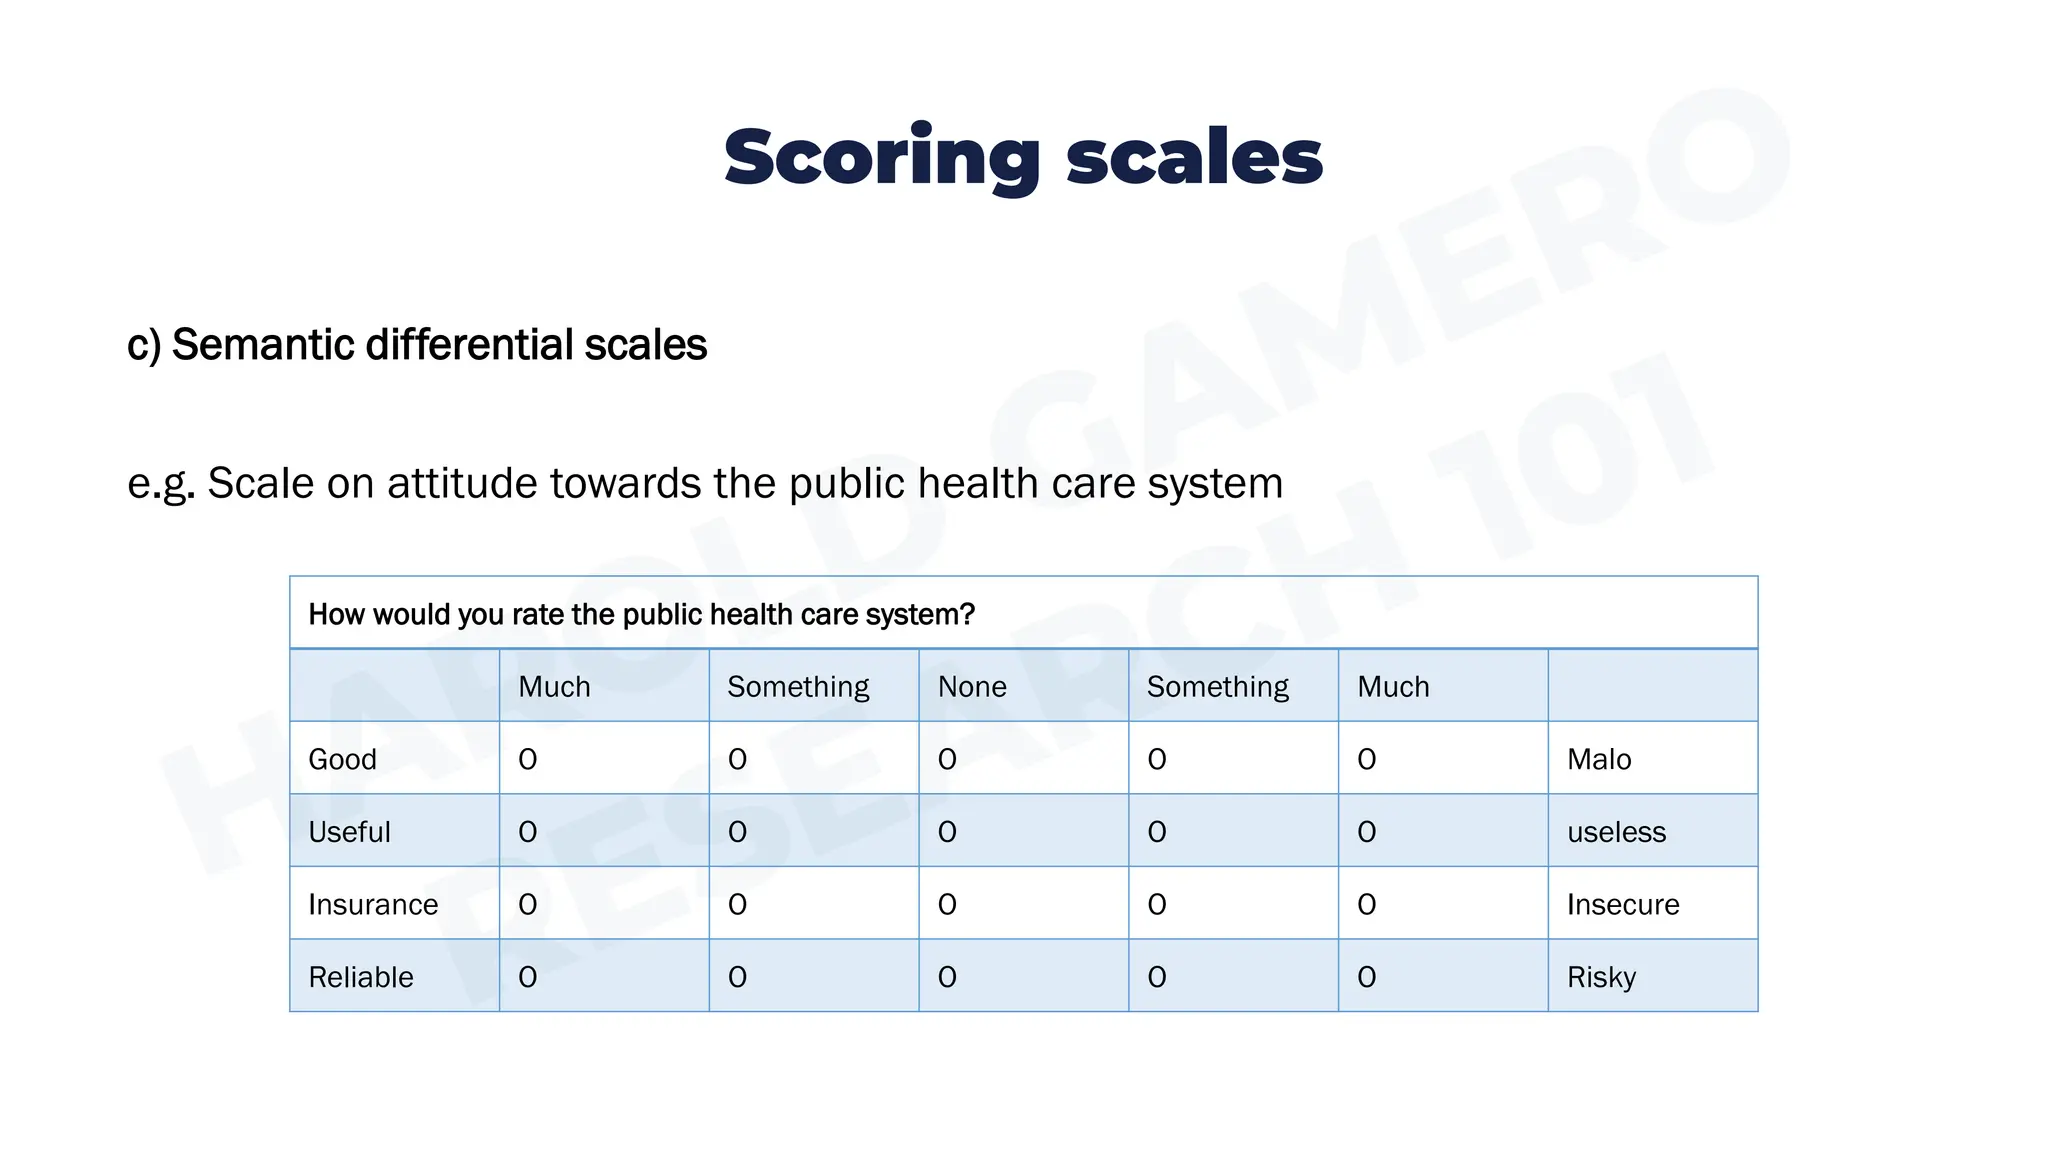This screenshot has width=2048, height=1152.
Task: Pick None option in the Useful row
Action: (x=947, y=832)
